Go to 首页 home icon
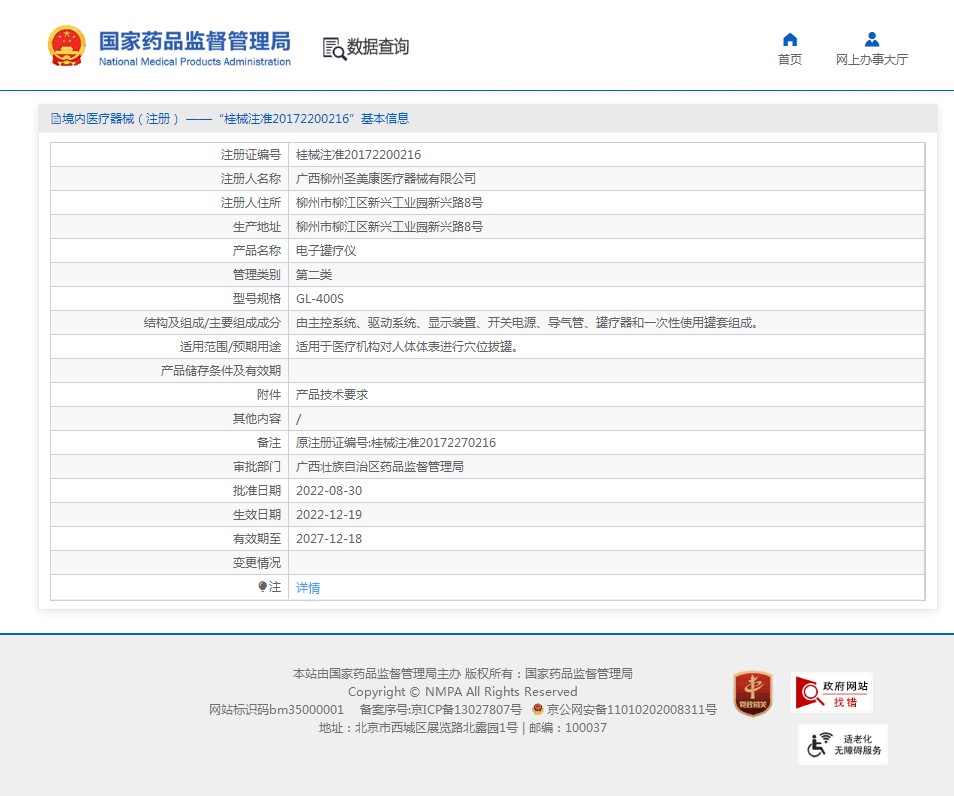954x796 pixels. coord(789,40)
